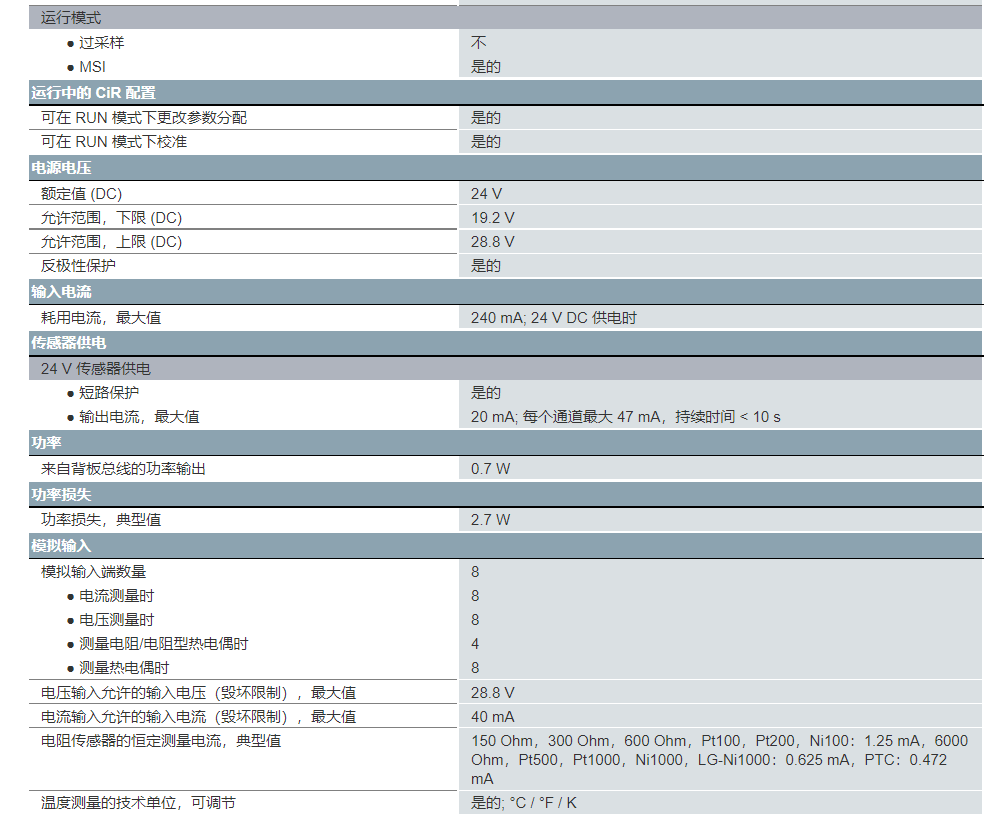
Task: Select the "传感器供电" section header
Action: coord(69,343)
